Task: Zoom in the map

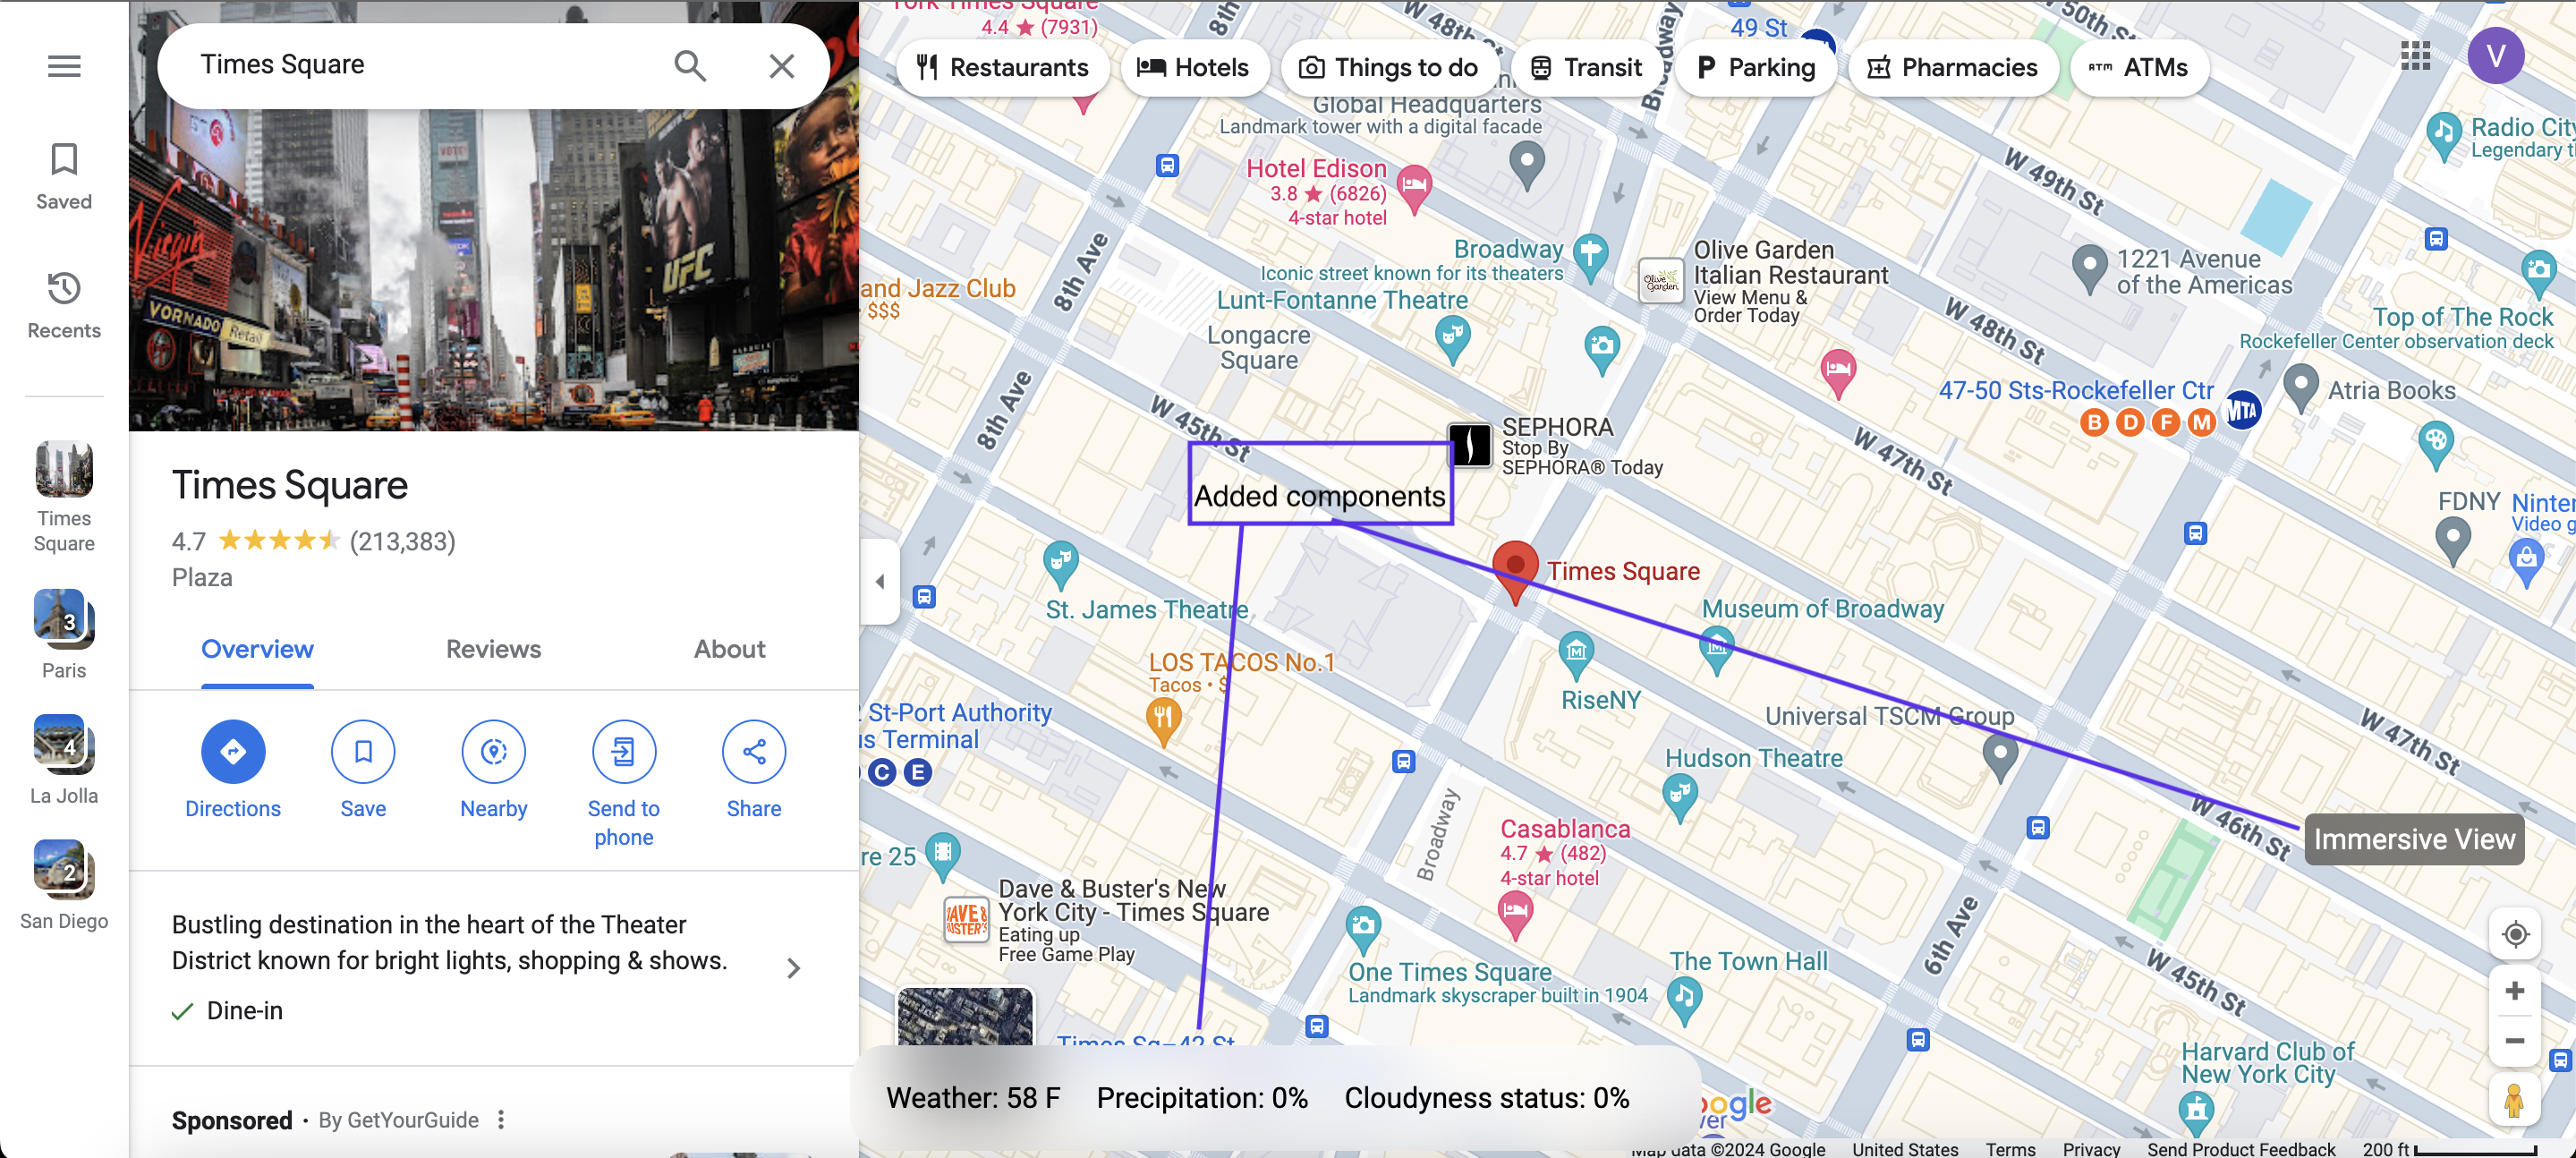Action: (2515, 991)
